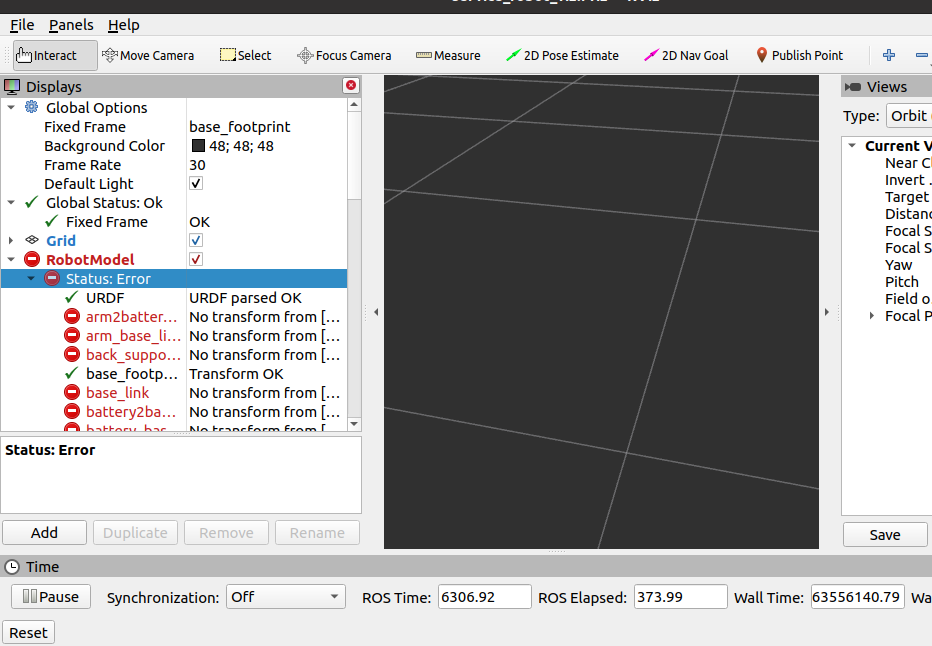Image resolution: width=932 pixels, height=646 pixels.
Task: Open the Panels menu
Action: tap(71, 25)
